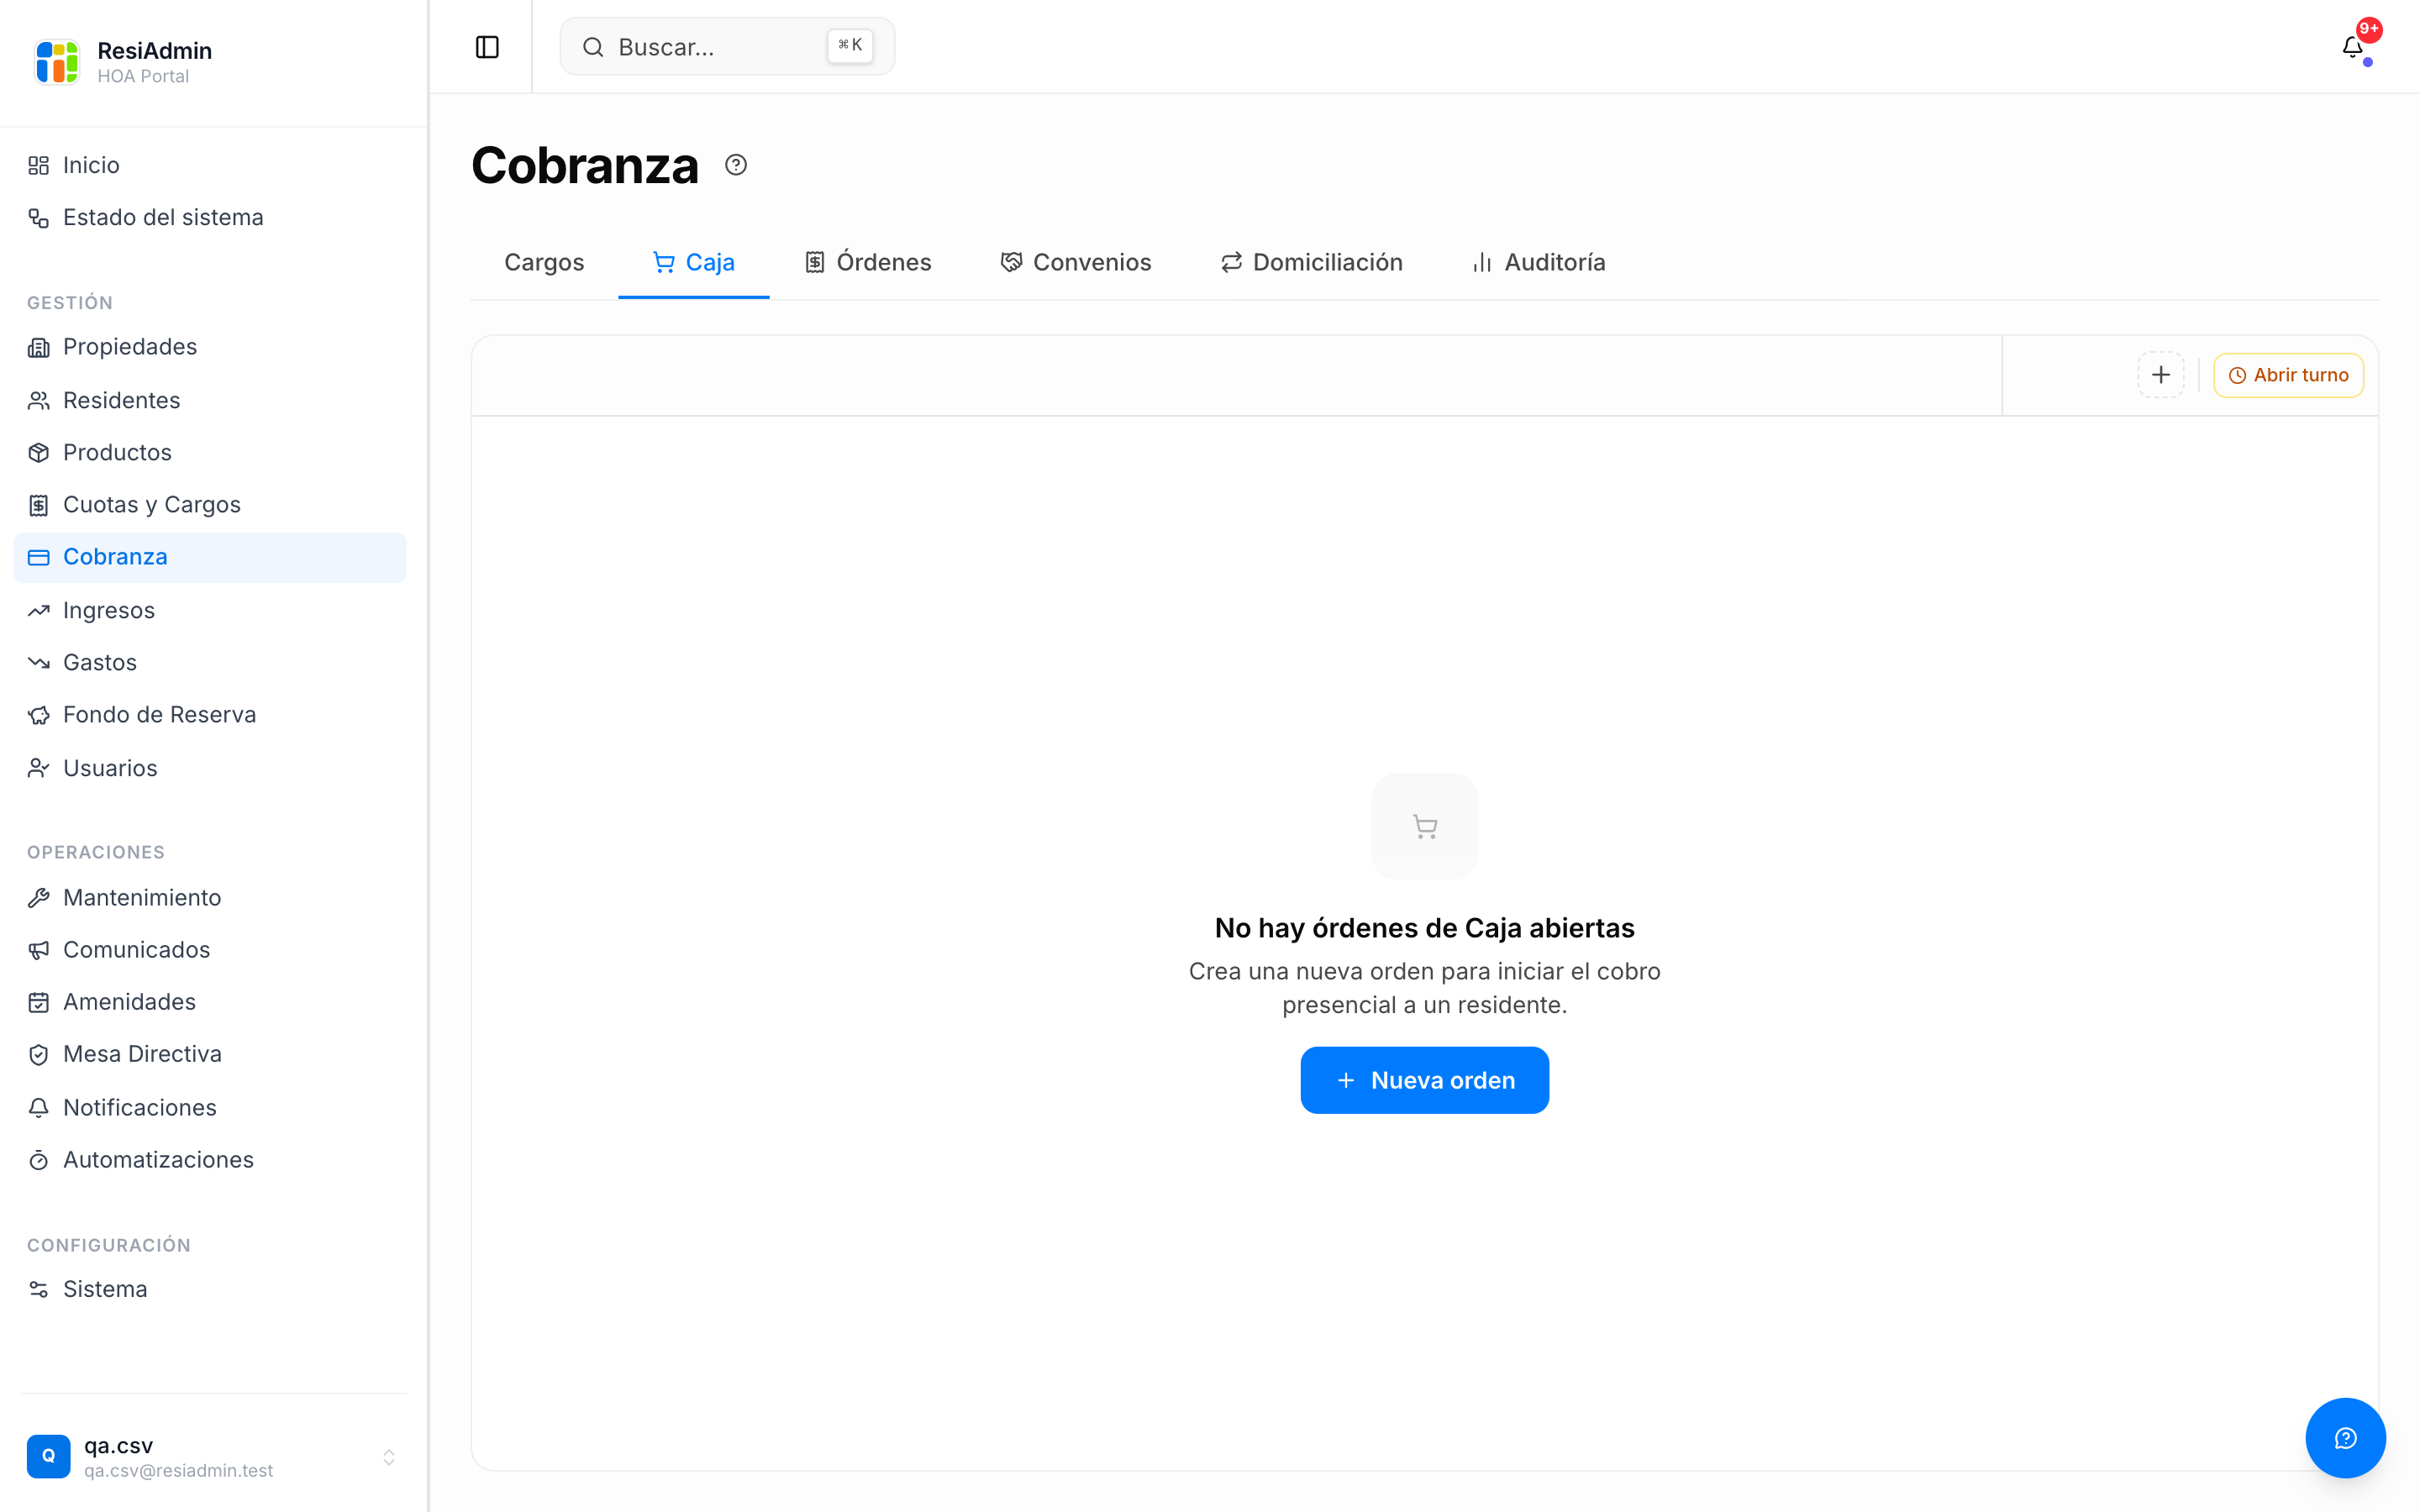Switch to the Auditoría tab
Image resolution: width=2420 pixels, height=1512 pixels.
pyautogui.click(x=1539, y=262)
